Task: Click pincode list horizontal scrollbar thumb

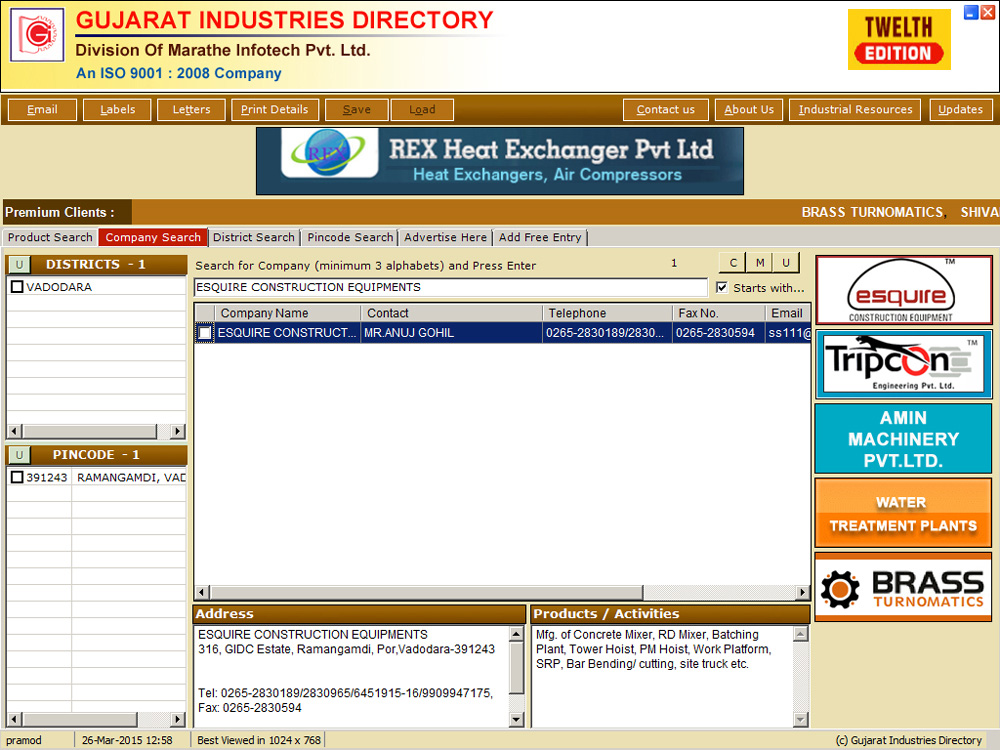Action: pos(80,719)
